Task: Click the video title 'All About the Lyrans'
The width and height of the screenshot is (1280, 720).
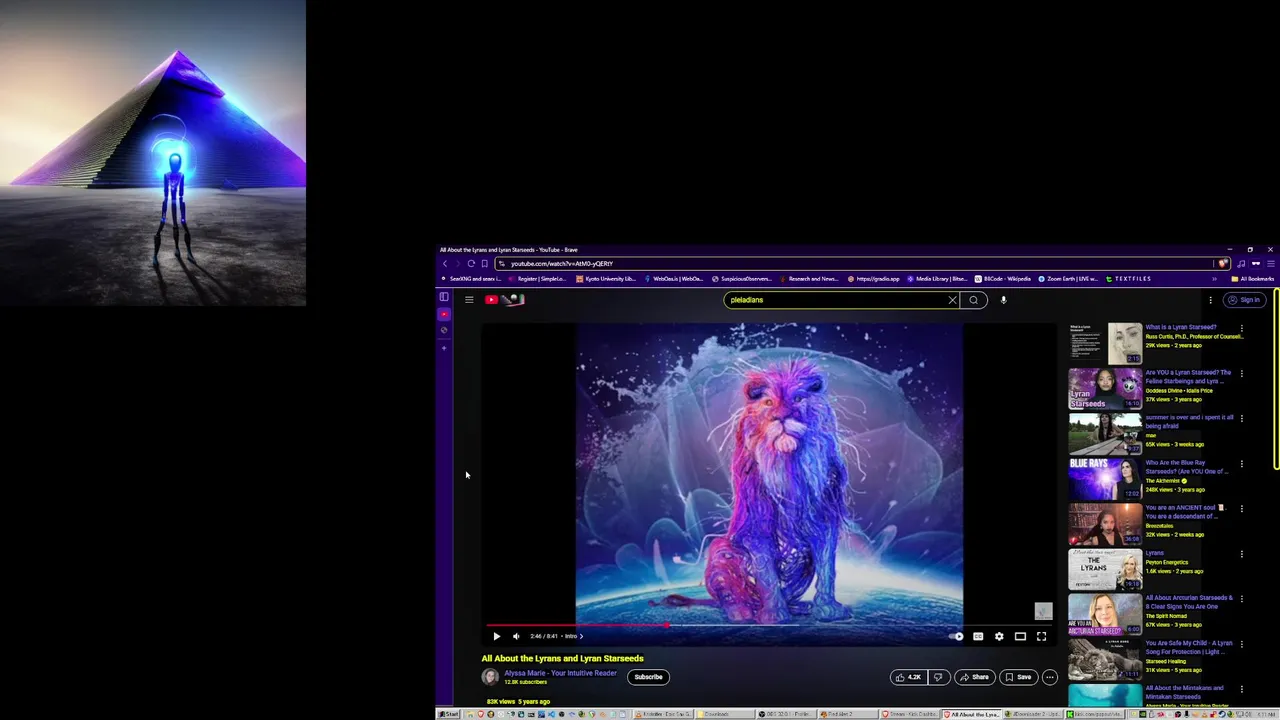Action: click(x=562, y=658)
